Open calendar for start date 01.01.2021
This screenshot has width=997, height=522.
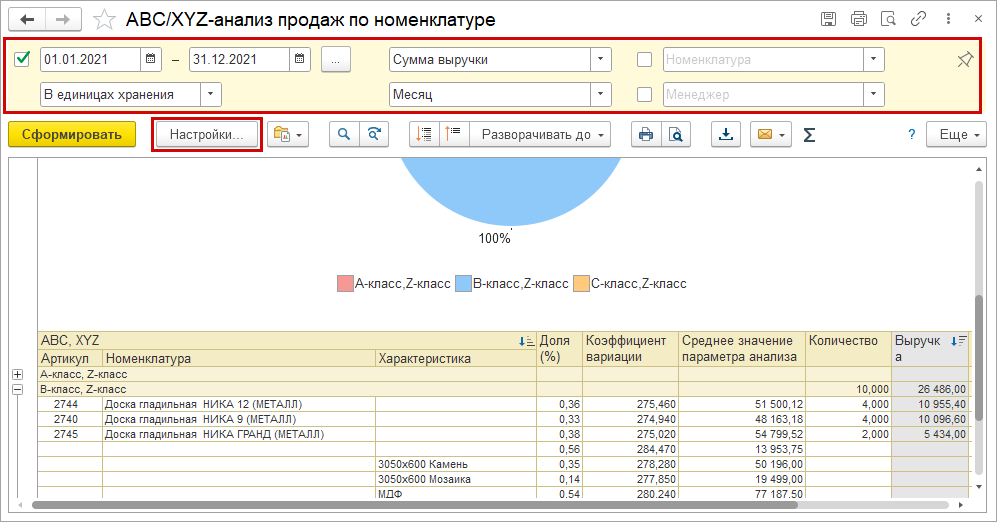pyautogui.click(x=151, y=59)
